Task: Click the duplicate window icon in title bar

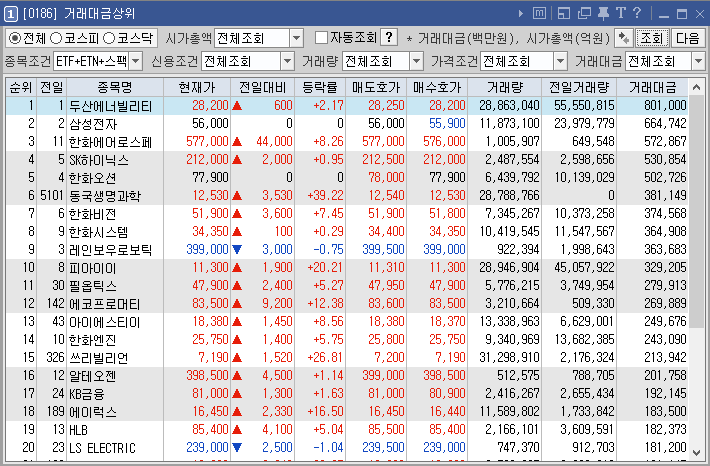Action: click(584, 14)
